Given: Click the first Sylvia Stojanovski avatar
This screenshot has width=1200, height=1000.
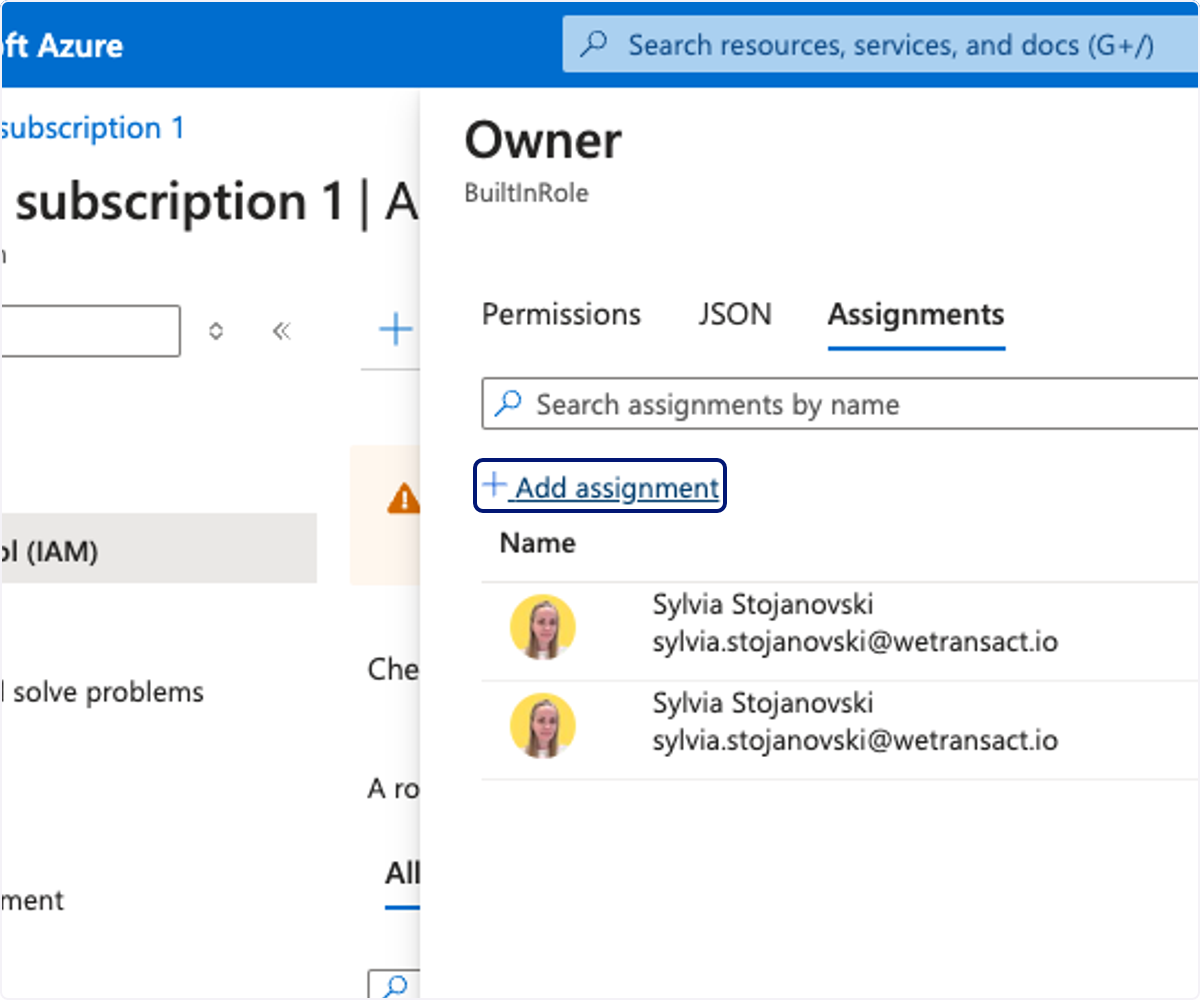Looking at the screenshot, I should coord(543,627).
